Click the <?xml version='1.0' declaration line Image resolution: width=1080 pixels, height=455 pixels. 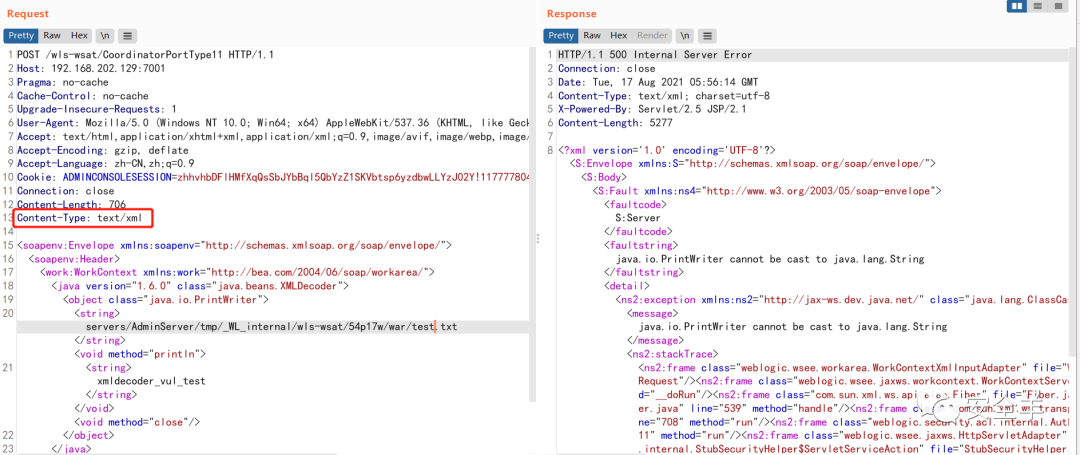tap(667, 150)
